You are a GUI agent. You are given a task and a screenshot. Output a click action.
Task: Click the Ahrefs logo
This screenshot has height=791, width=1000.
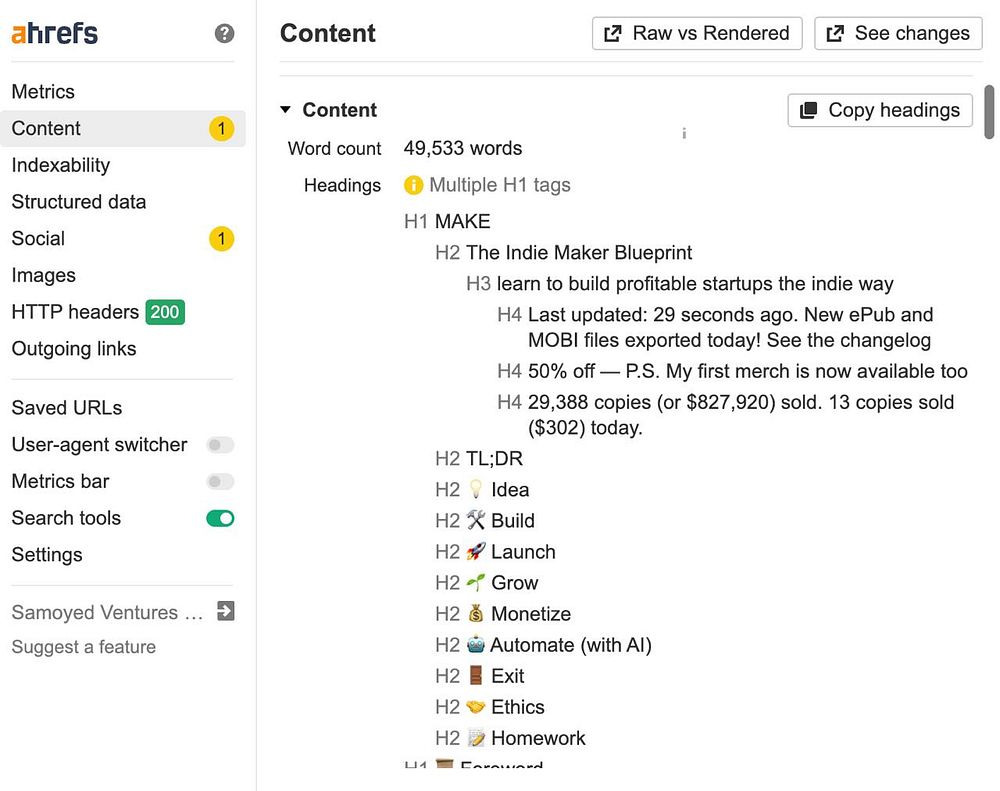(x=55, y=33)
